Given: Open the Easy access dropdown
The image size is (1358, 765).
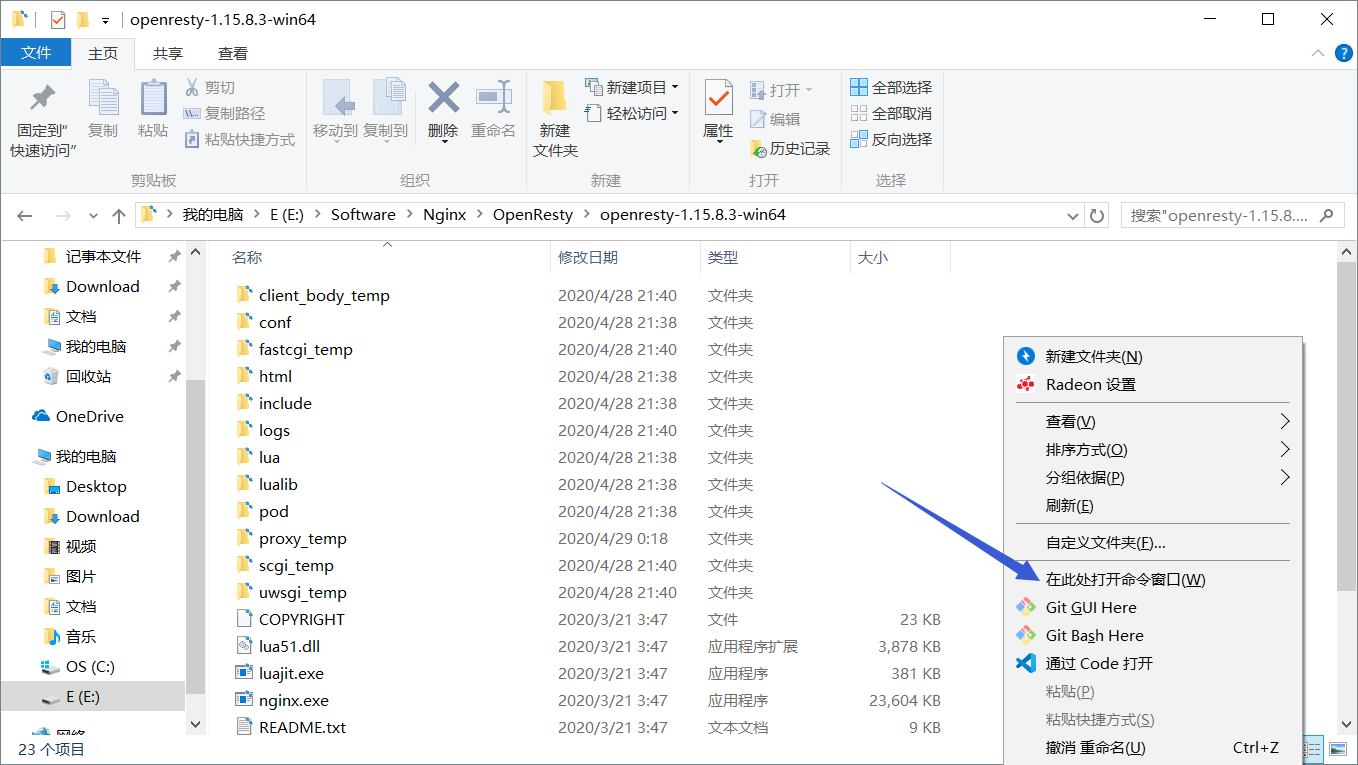Looking at the screenshot, I should (x=632, y=113).
